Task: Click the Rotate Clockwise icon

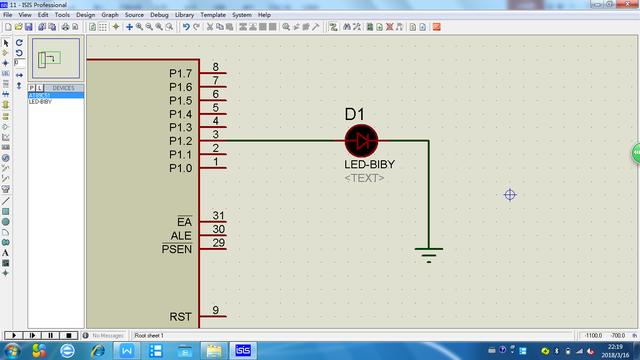Action: pyautogui.click(x=19, y=42)
